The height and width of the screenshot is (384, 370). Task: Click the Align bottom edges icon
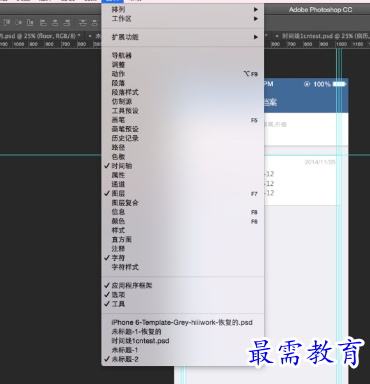tap(30, 23)
